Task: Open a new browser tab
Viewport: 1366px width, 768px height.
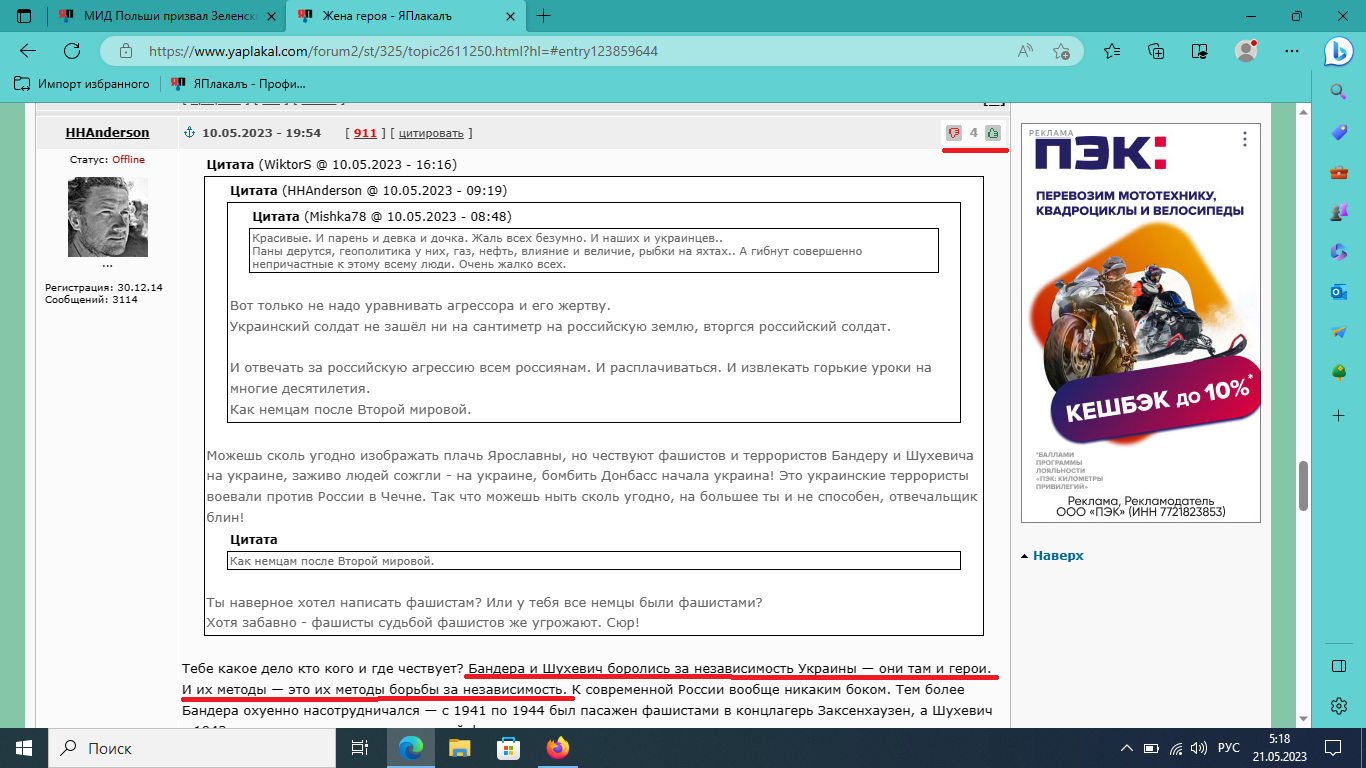Action: 544,16
